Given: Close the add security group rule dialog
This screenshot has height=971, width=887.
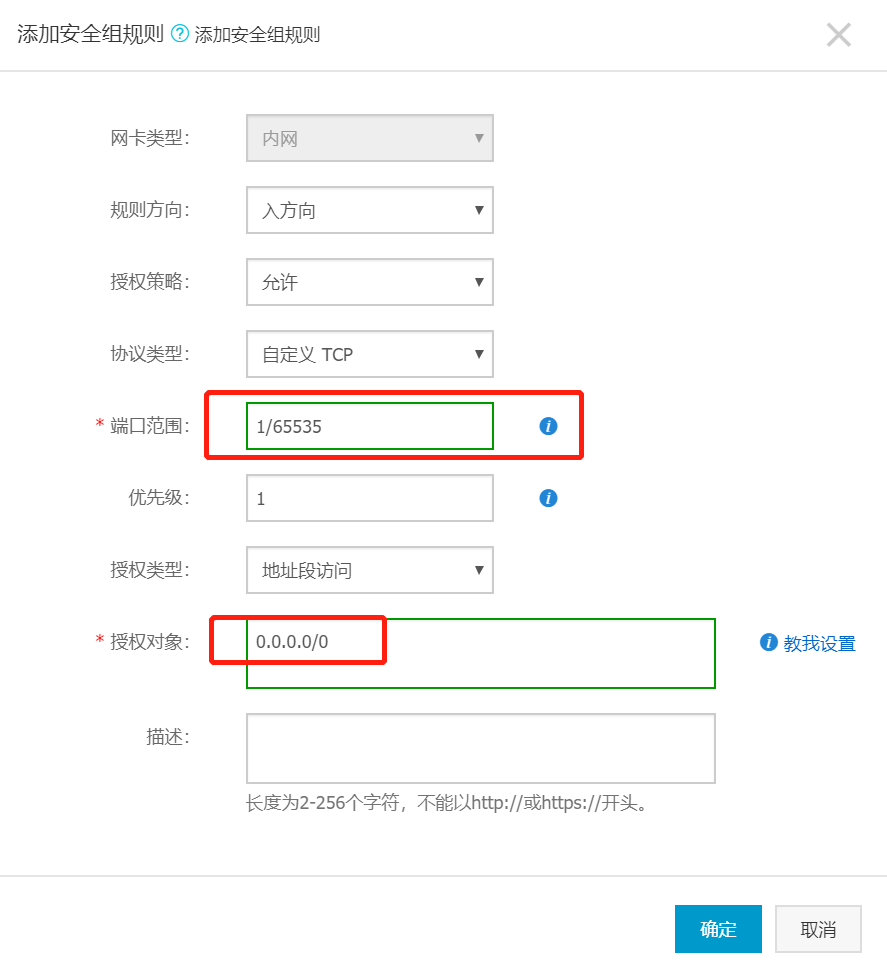Looking at the screenshot, I should [x=839, y=35].
